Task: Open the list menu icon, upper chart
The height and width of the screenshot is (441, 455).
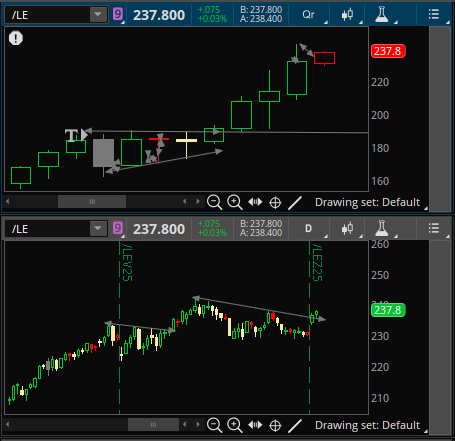Action: [x=434, y=14]
